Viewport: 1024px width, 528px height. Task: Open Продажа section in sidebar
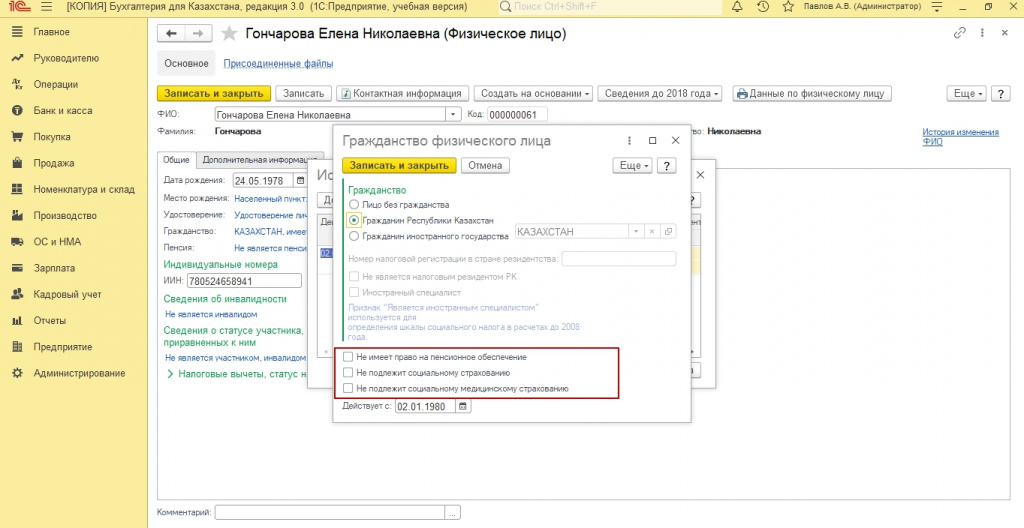[x=54, y=163]
